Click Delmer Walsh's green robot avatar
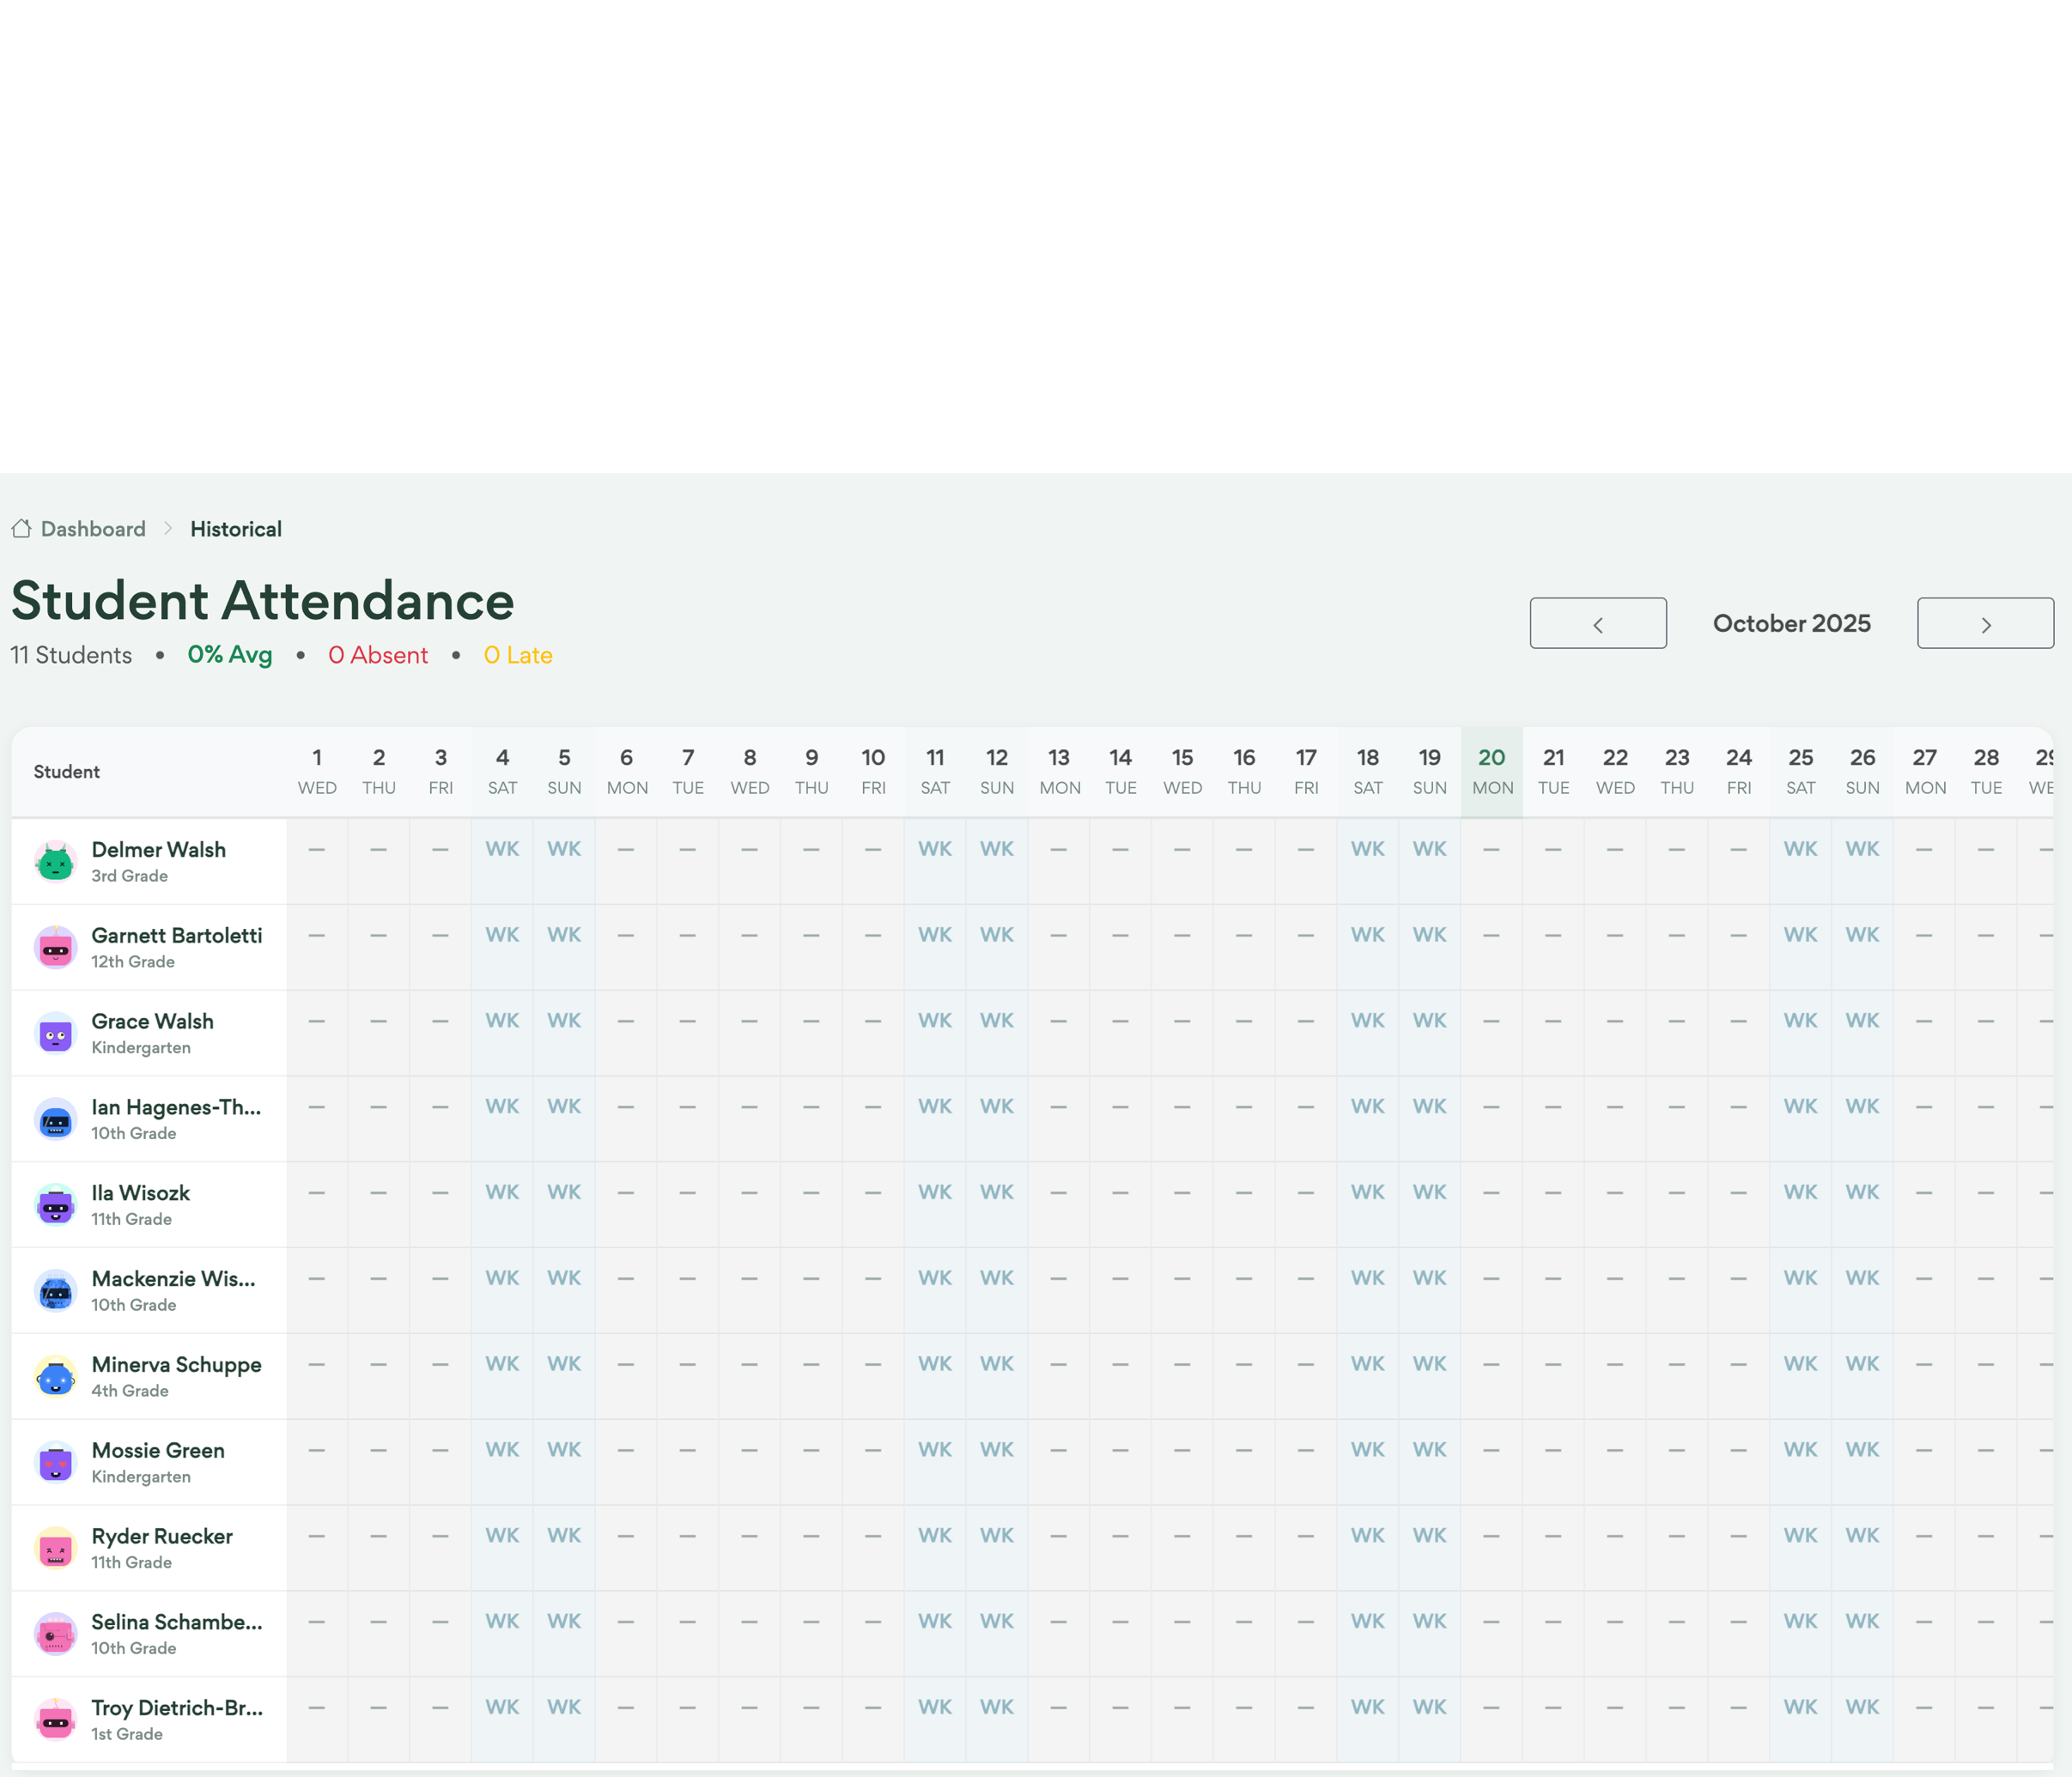Viewport: 2072px width, 1777px height. coord(56,861)
